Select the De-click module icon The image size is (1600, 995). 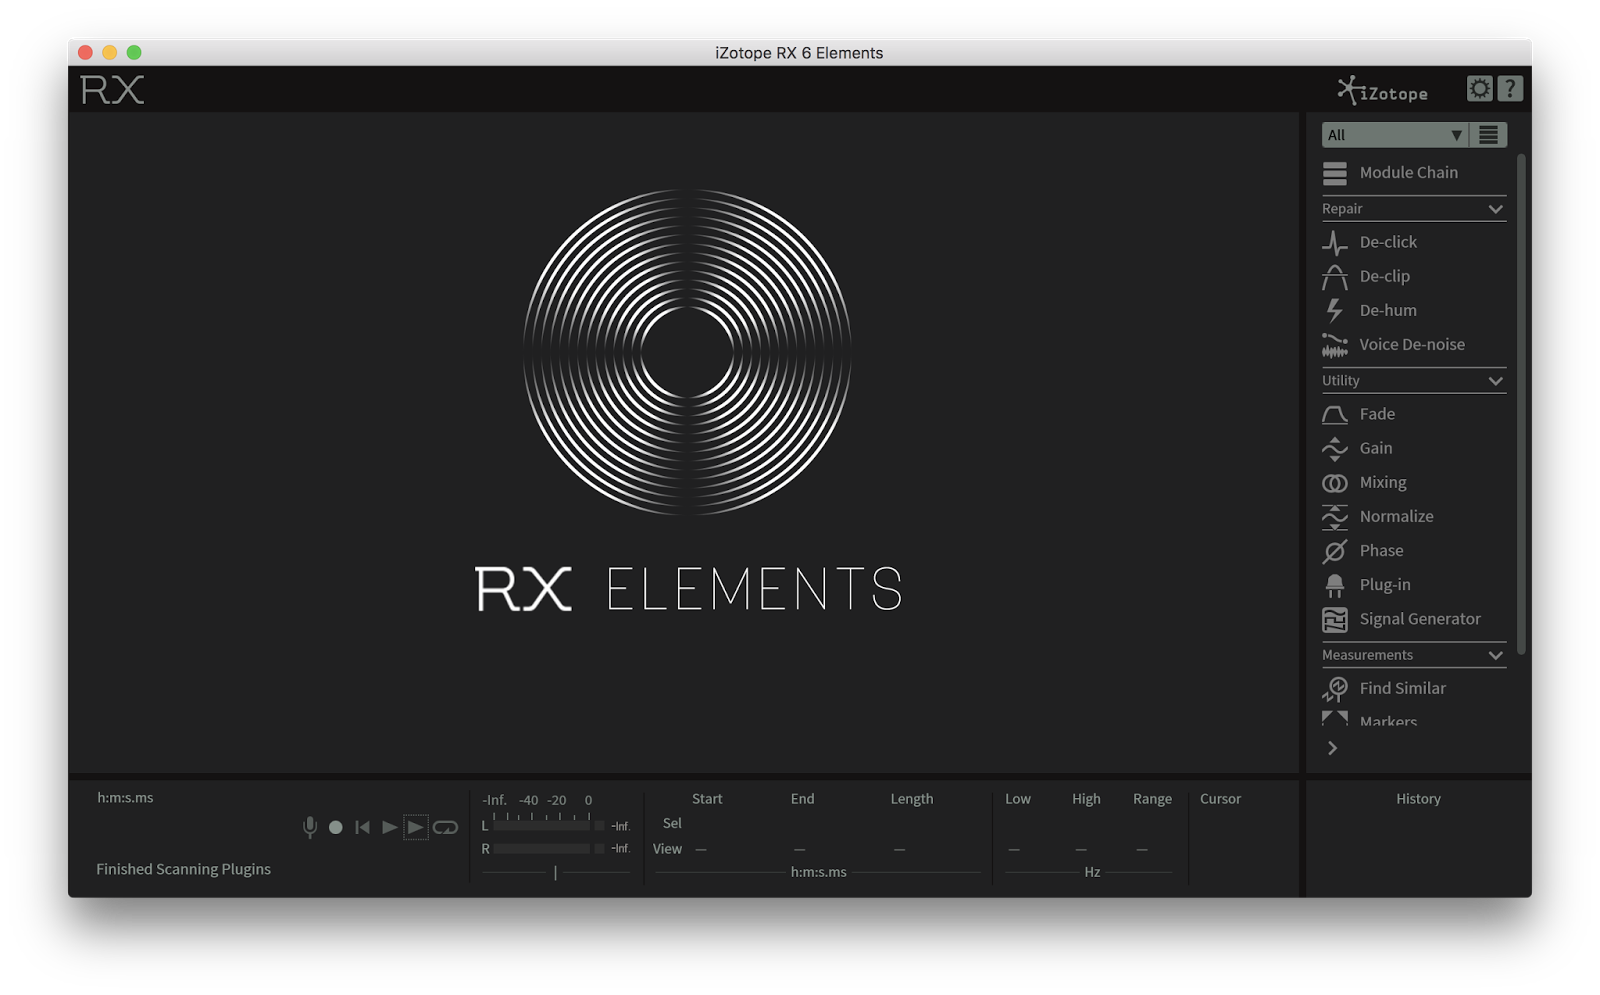coord(1334,243)
